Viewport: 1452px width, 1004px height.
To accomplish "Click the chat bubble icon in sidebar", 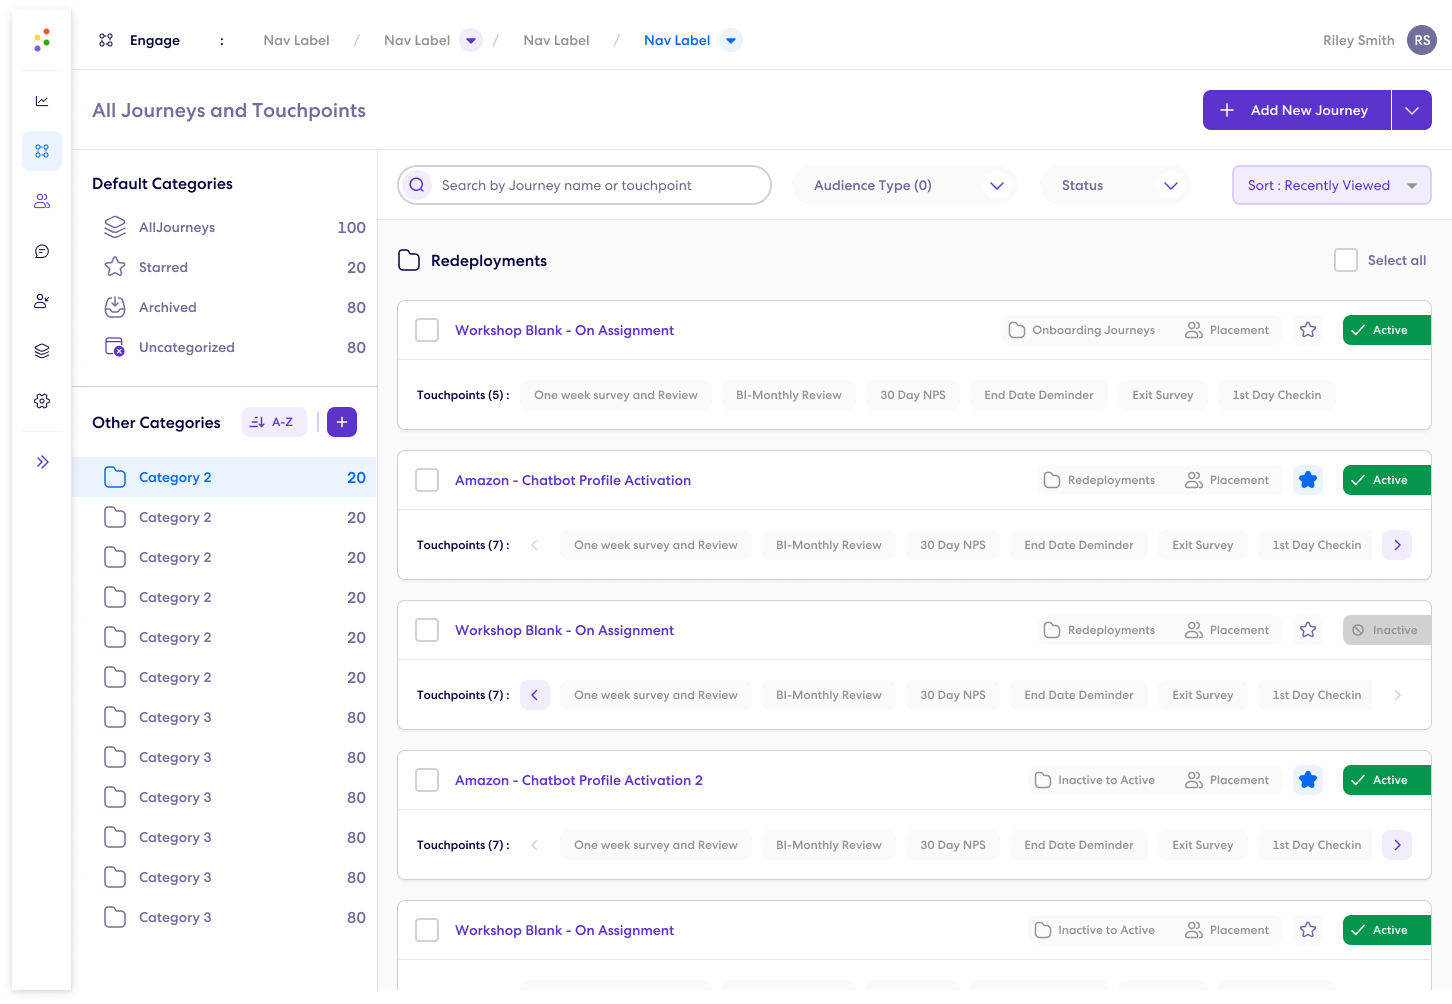I will pos(42,251).
